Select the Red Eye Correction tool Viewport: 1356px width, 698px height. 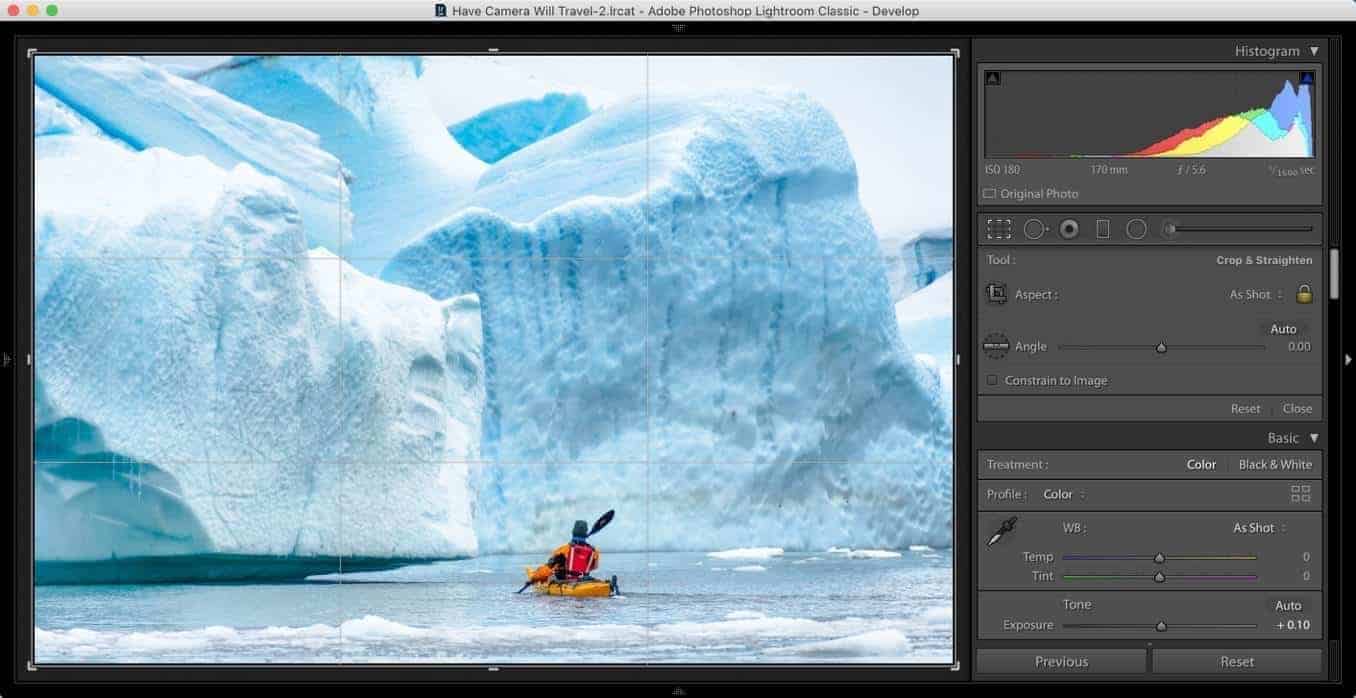pyautogui.click(x=1069, y=229)
